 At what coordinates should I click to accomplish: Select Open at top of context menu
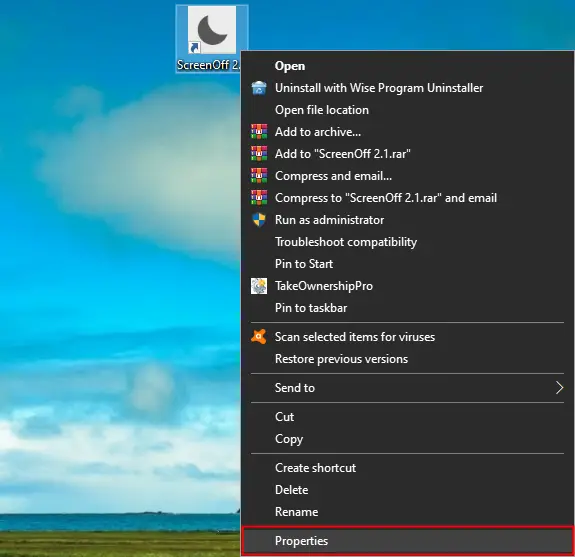tap(407, 66)
